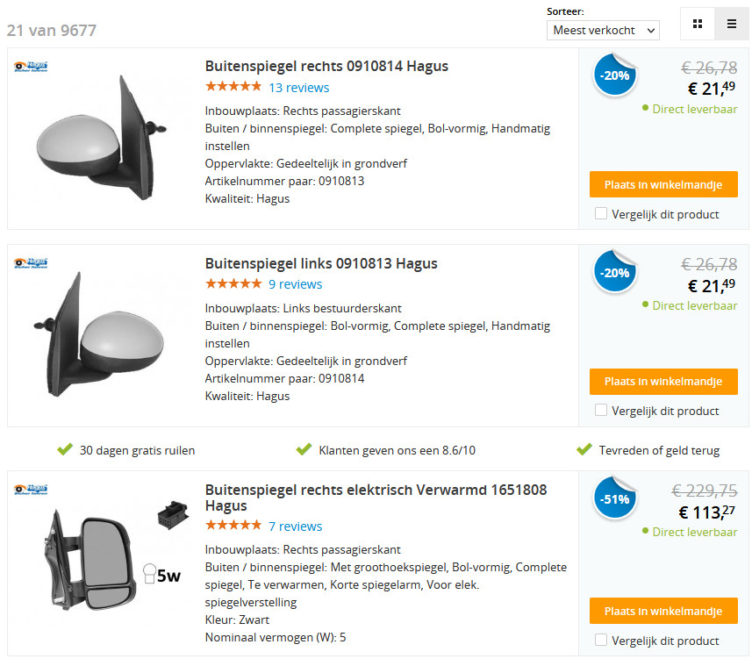The width and height of the screenshot is (752, 666).
Task: Add Buitenspiegel links 0910813 to winkelmandje
Action: 663,381
